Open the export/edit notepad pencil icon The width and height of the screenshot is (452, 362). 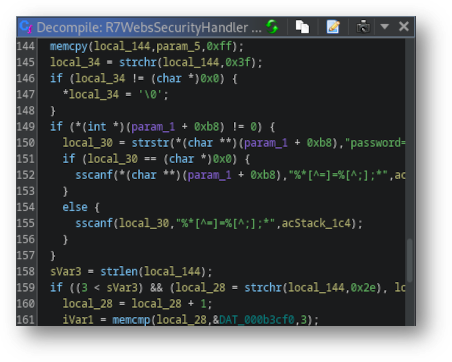(333, 27)
